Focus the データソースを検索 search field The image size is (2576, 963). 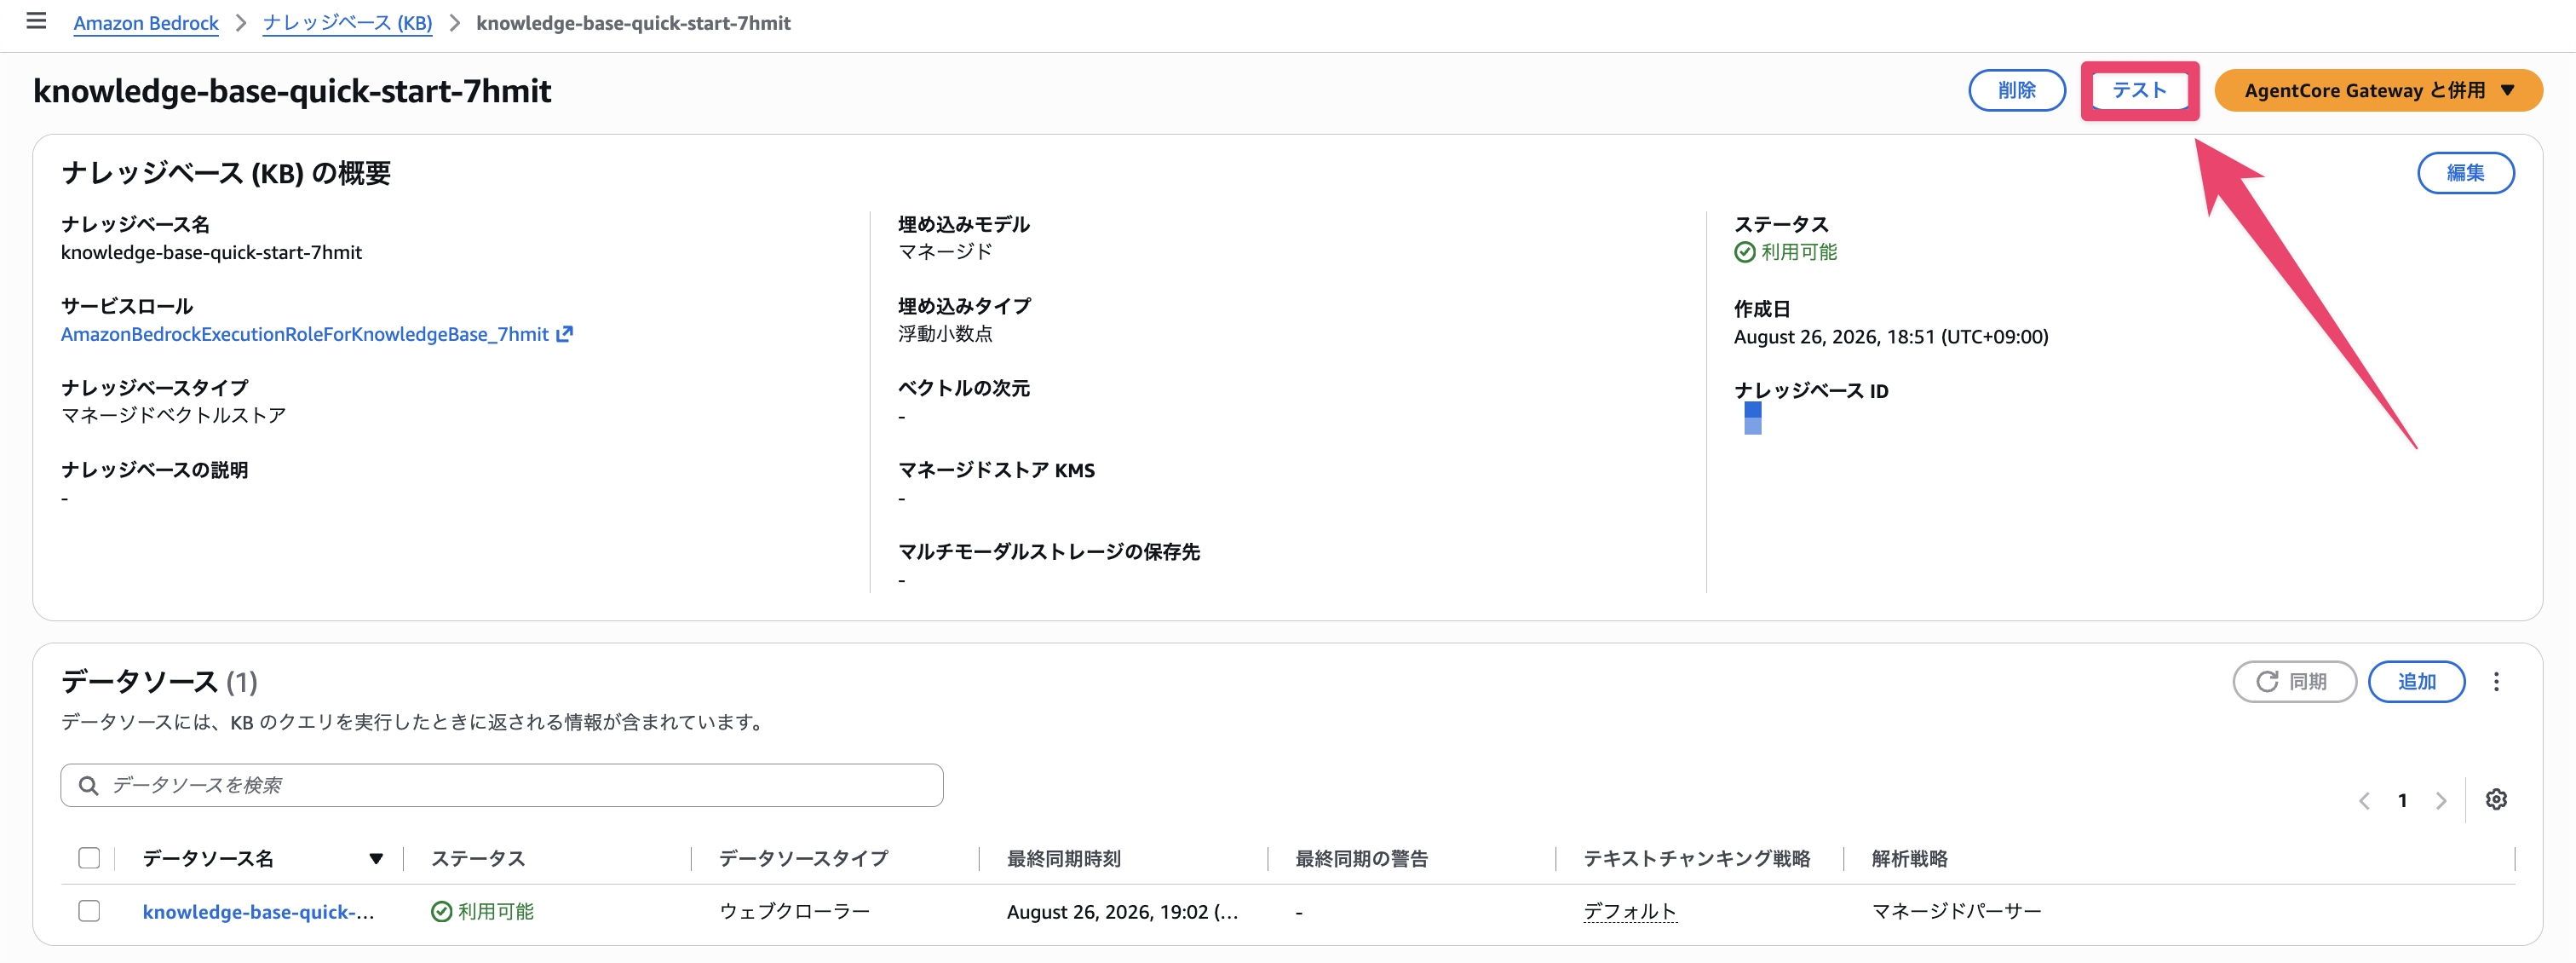pos(502,785)
